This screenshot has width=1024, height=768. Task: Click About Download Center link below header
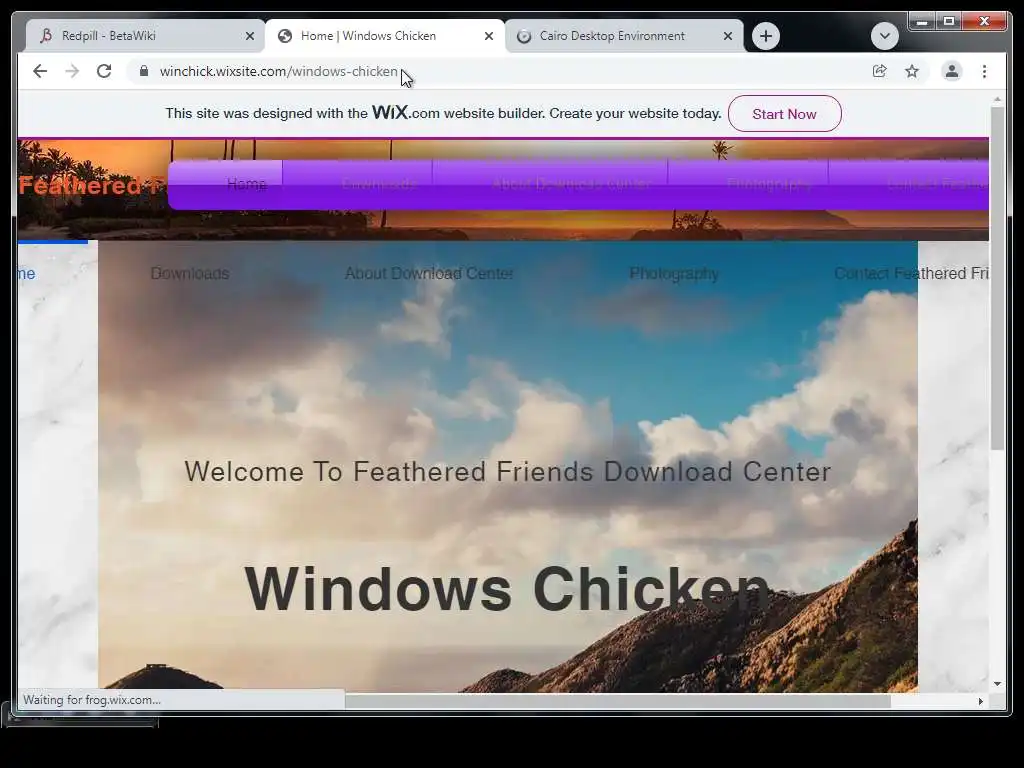428,274
